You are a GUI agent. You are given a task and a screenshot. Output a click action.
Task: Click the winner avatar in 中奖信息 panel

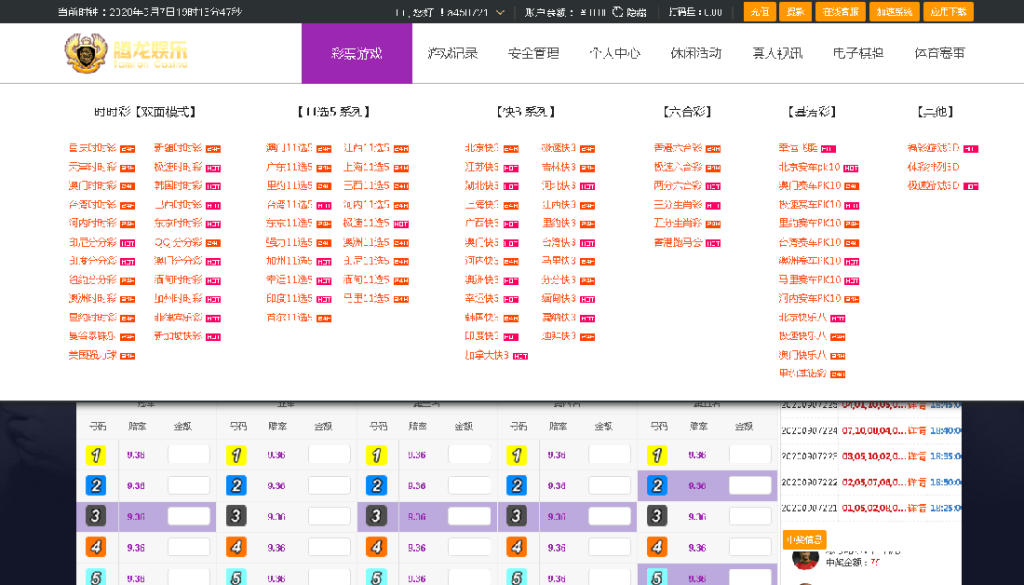click(805, 558)
